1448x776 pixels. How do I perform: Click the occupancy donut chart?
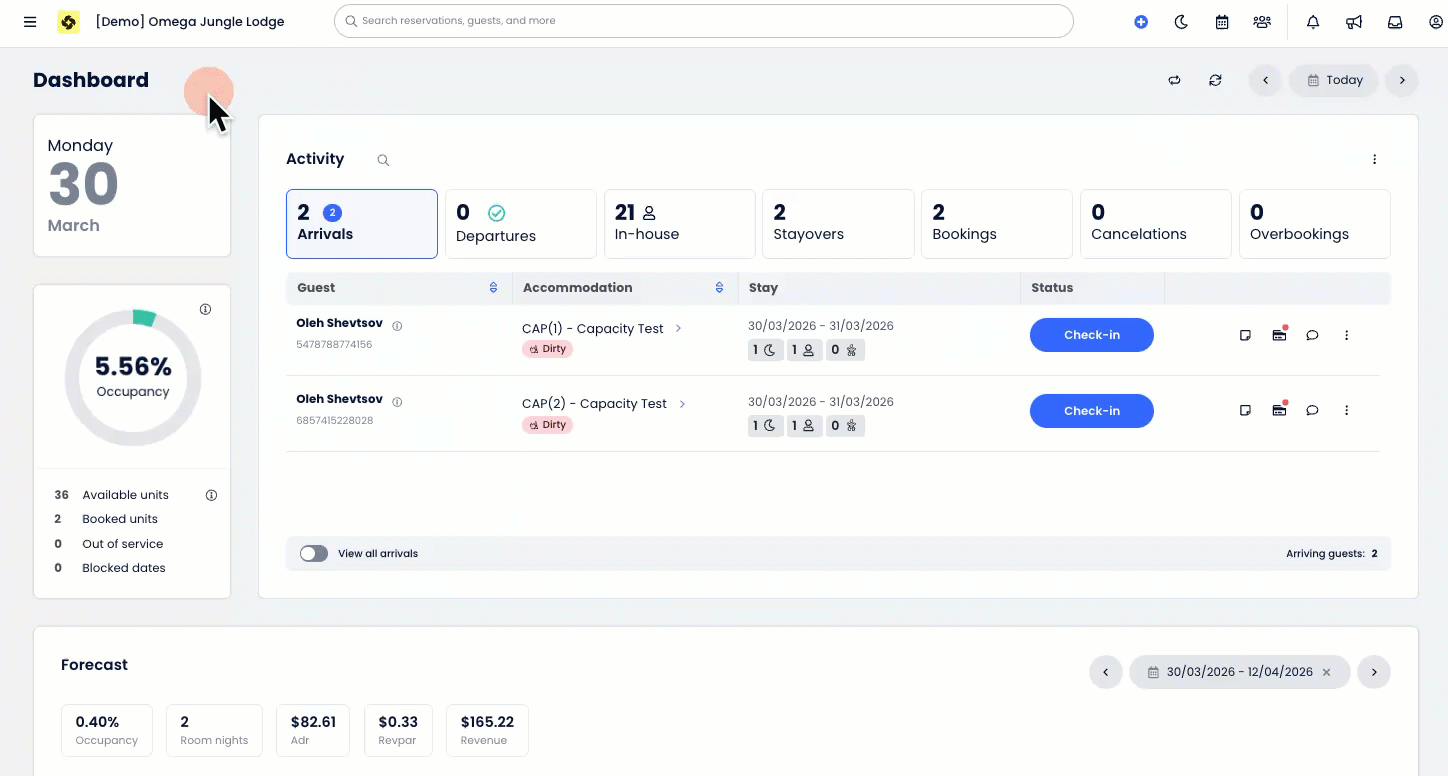[132, 377]
